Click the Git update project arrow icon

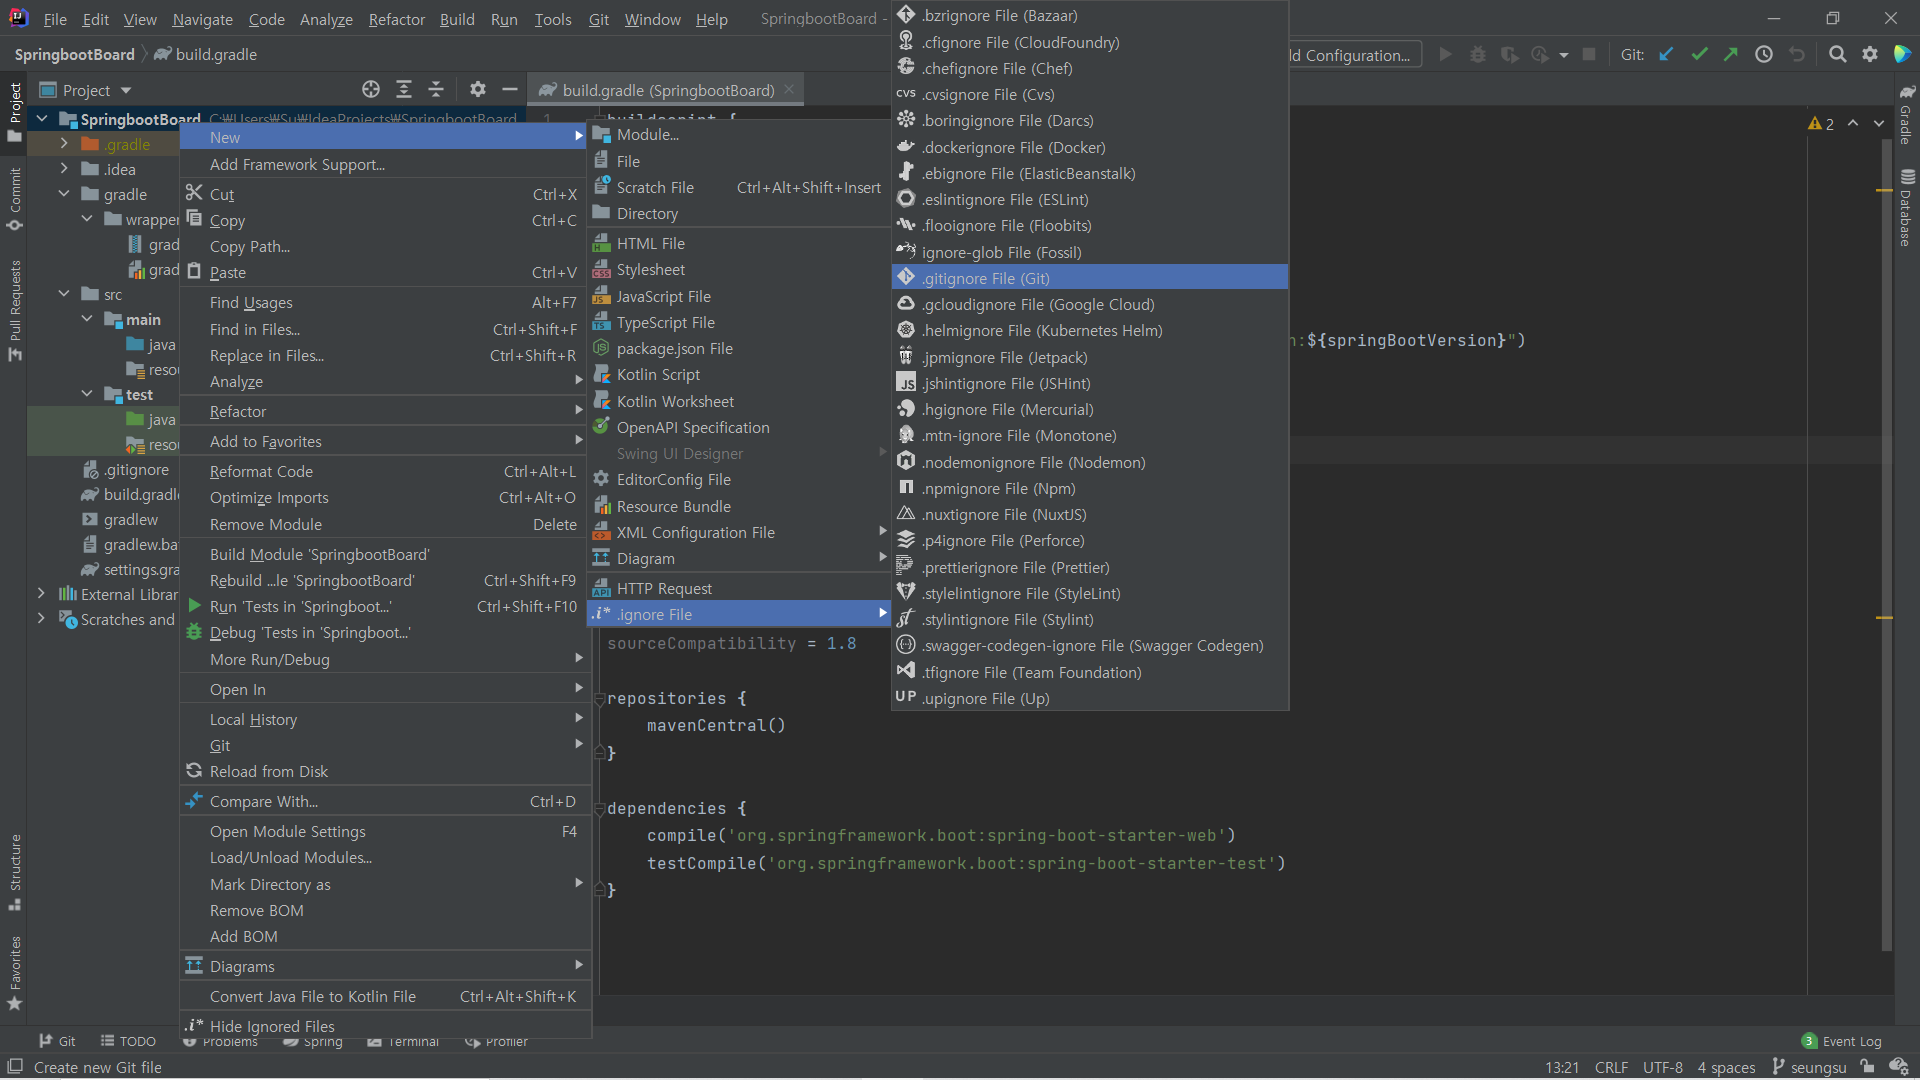[x=1666, y=55]
